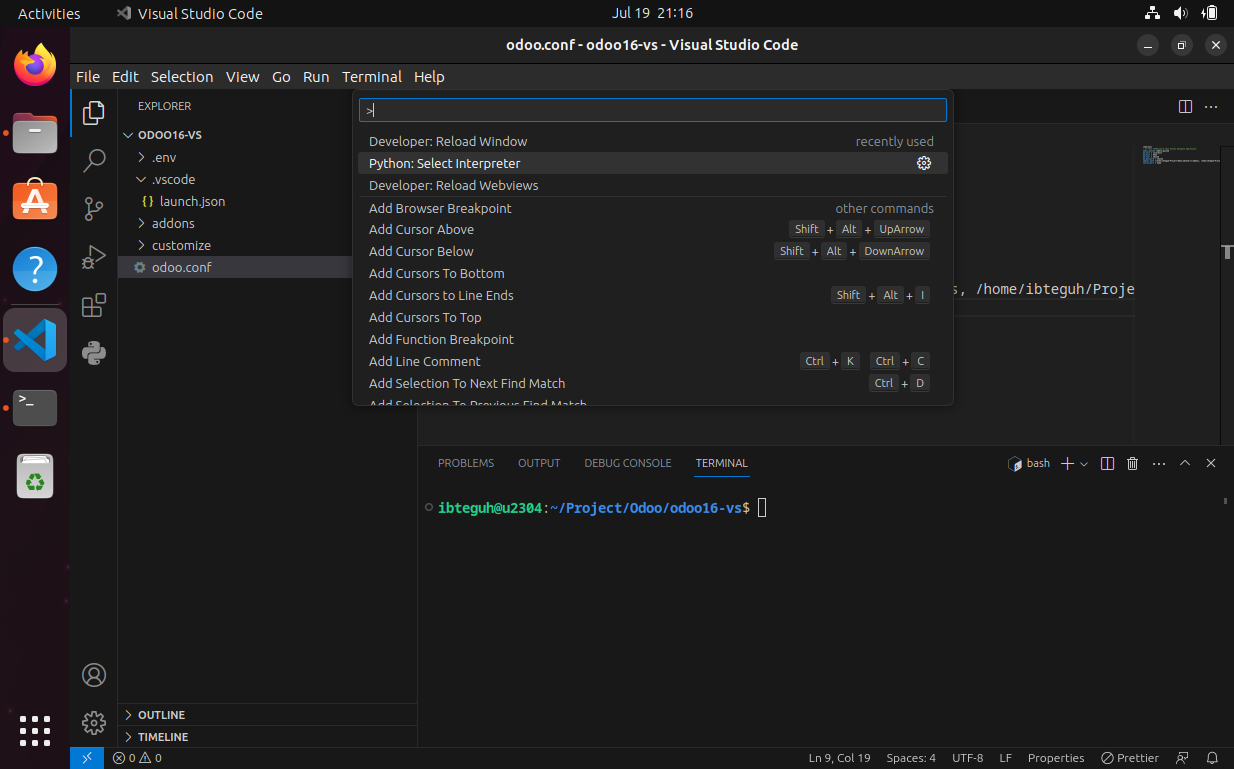Click inside the command palette input field

(652, 109)
